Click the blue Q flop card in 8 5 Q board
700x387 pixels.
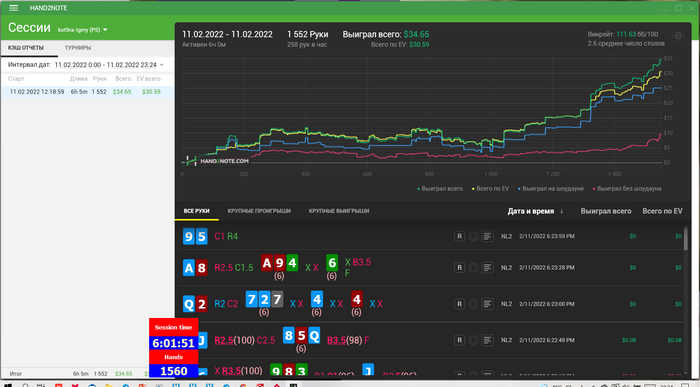pyautogui.click(x=314, y=335)
